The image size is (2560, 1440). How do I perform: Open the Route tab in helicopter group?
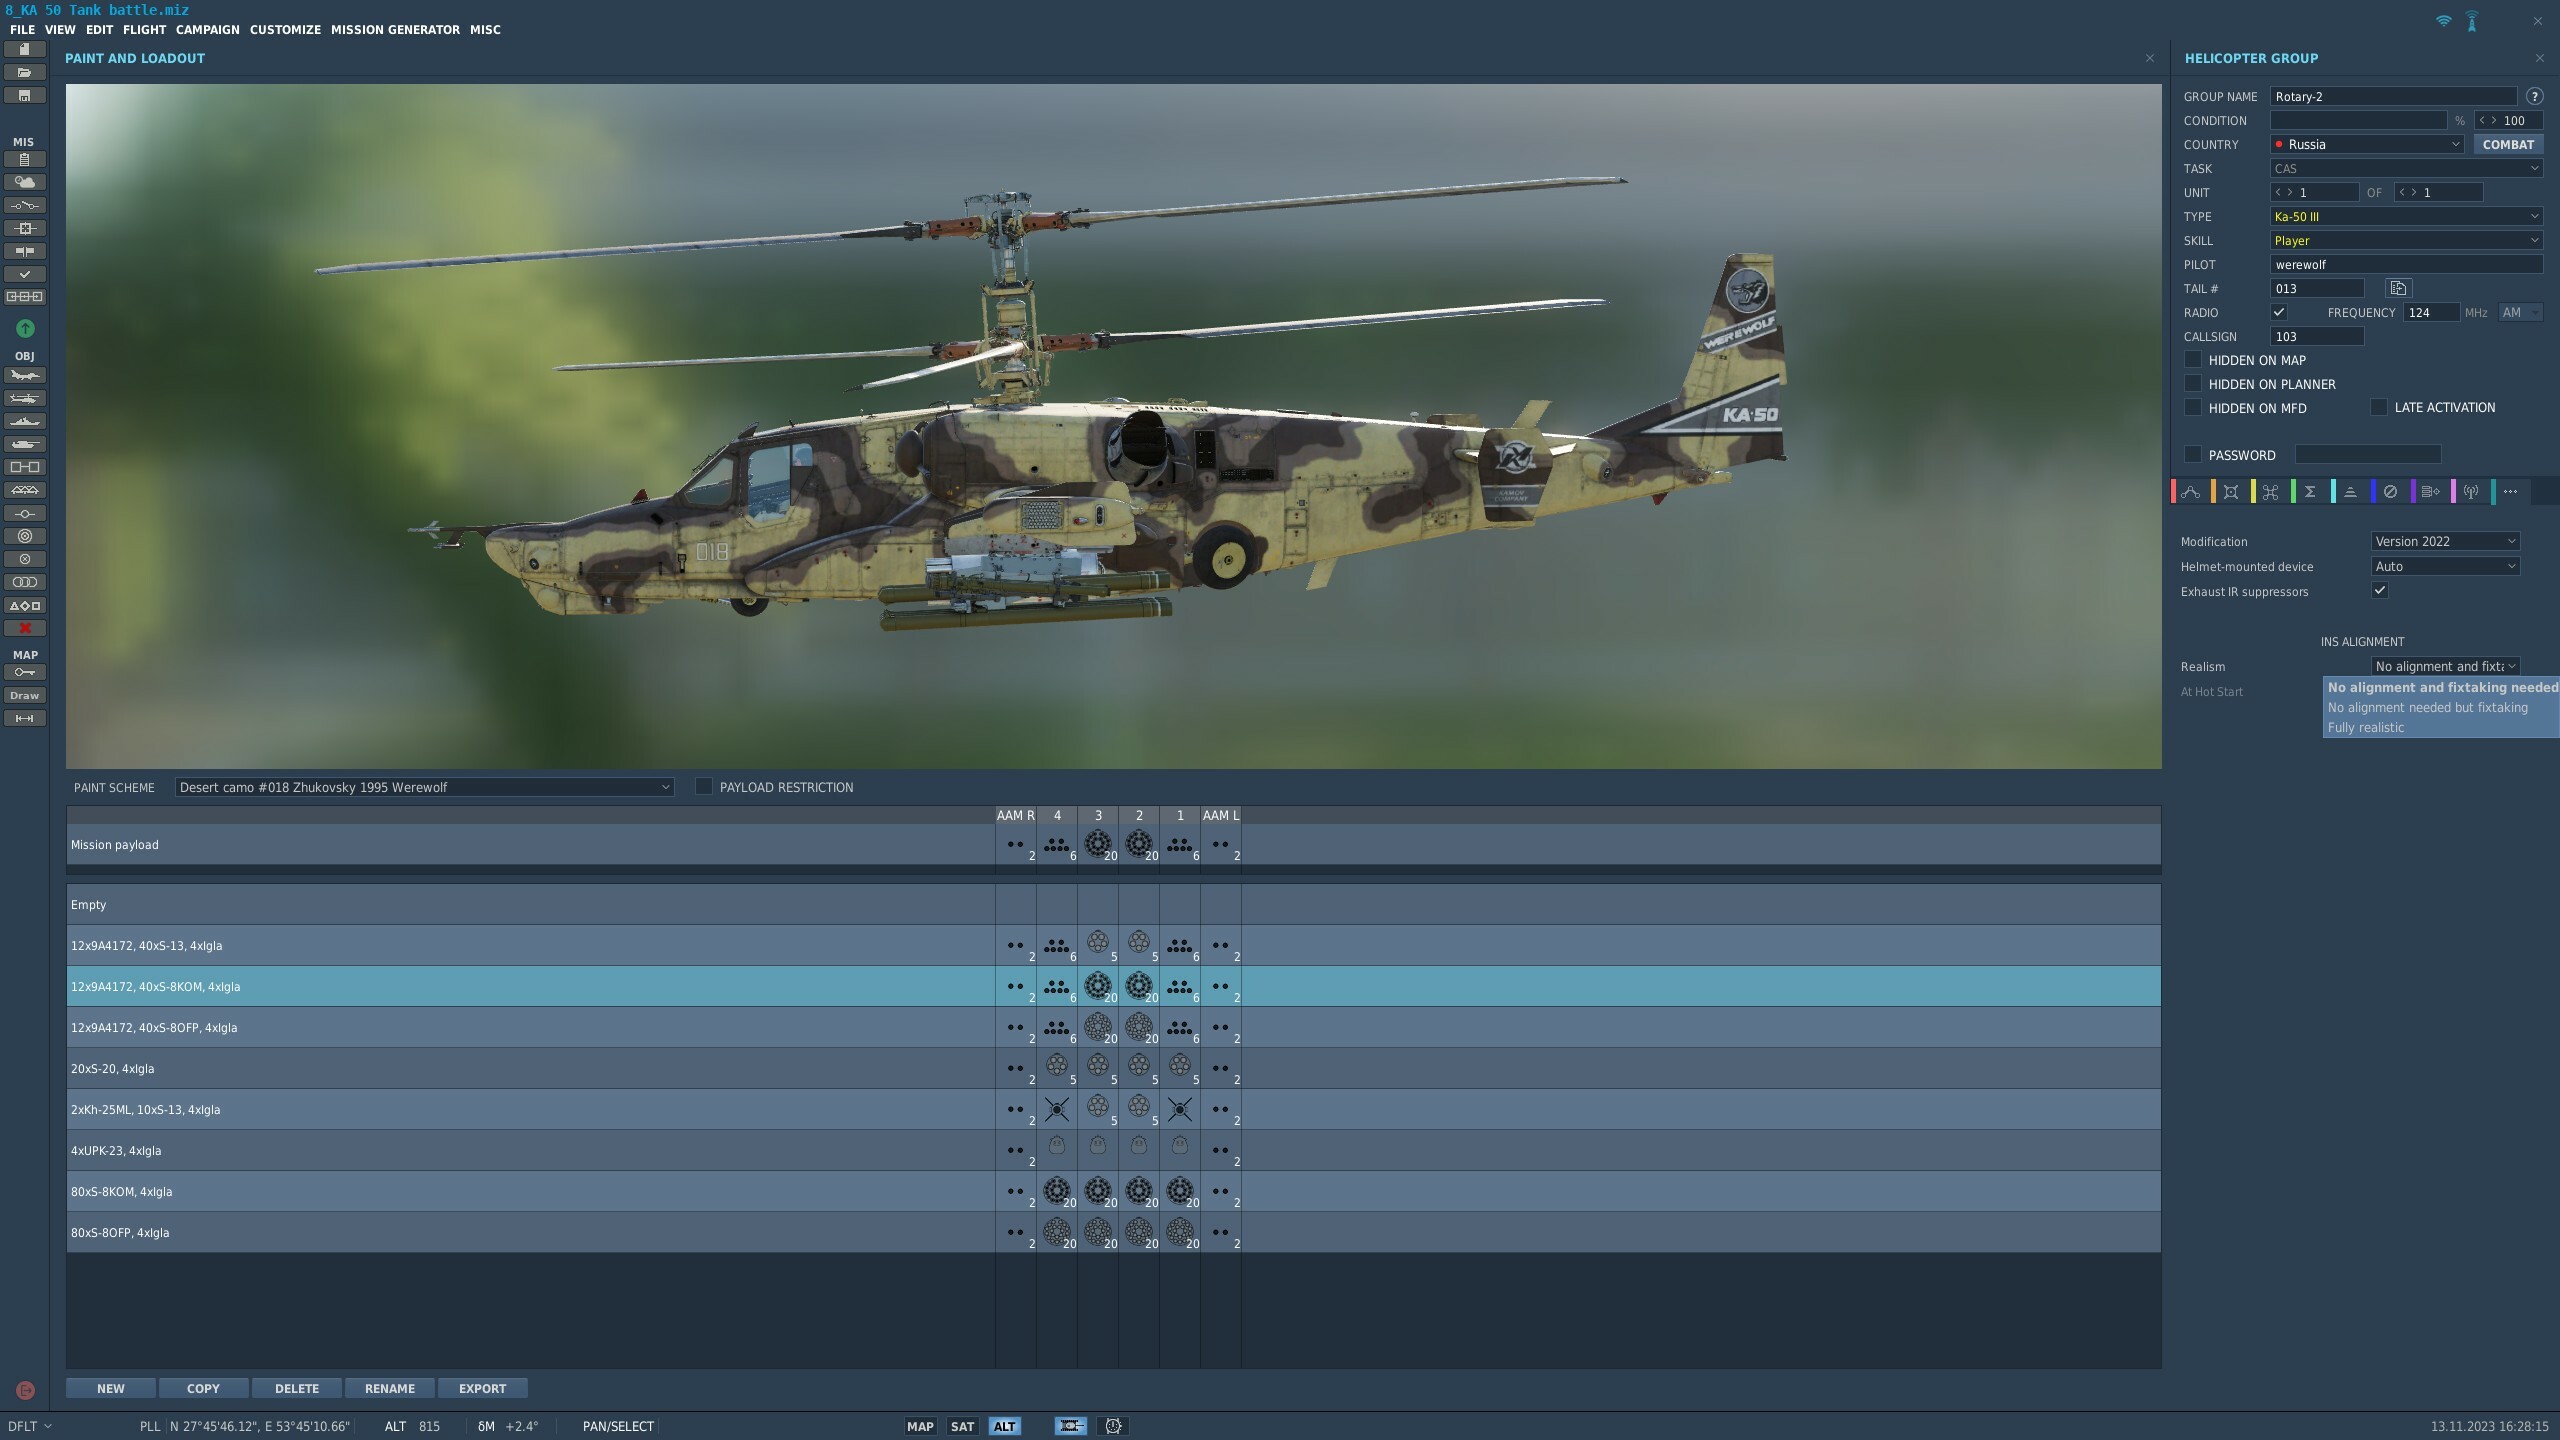[2191, 491]
